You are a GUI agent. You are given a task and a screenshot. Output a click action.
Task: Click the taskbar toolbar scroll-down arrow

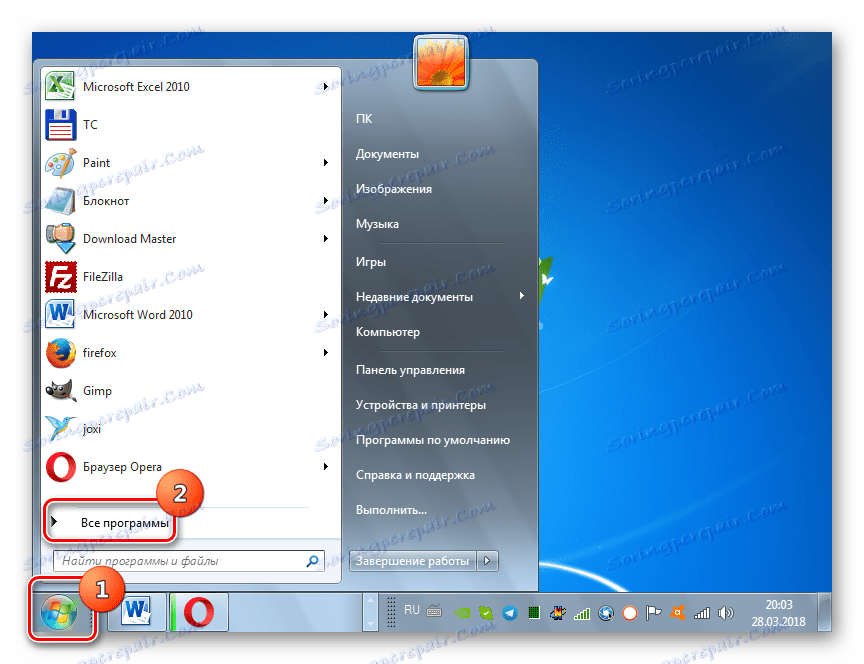pyautogui.click(x=370, y=623)
